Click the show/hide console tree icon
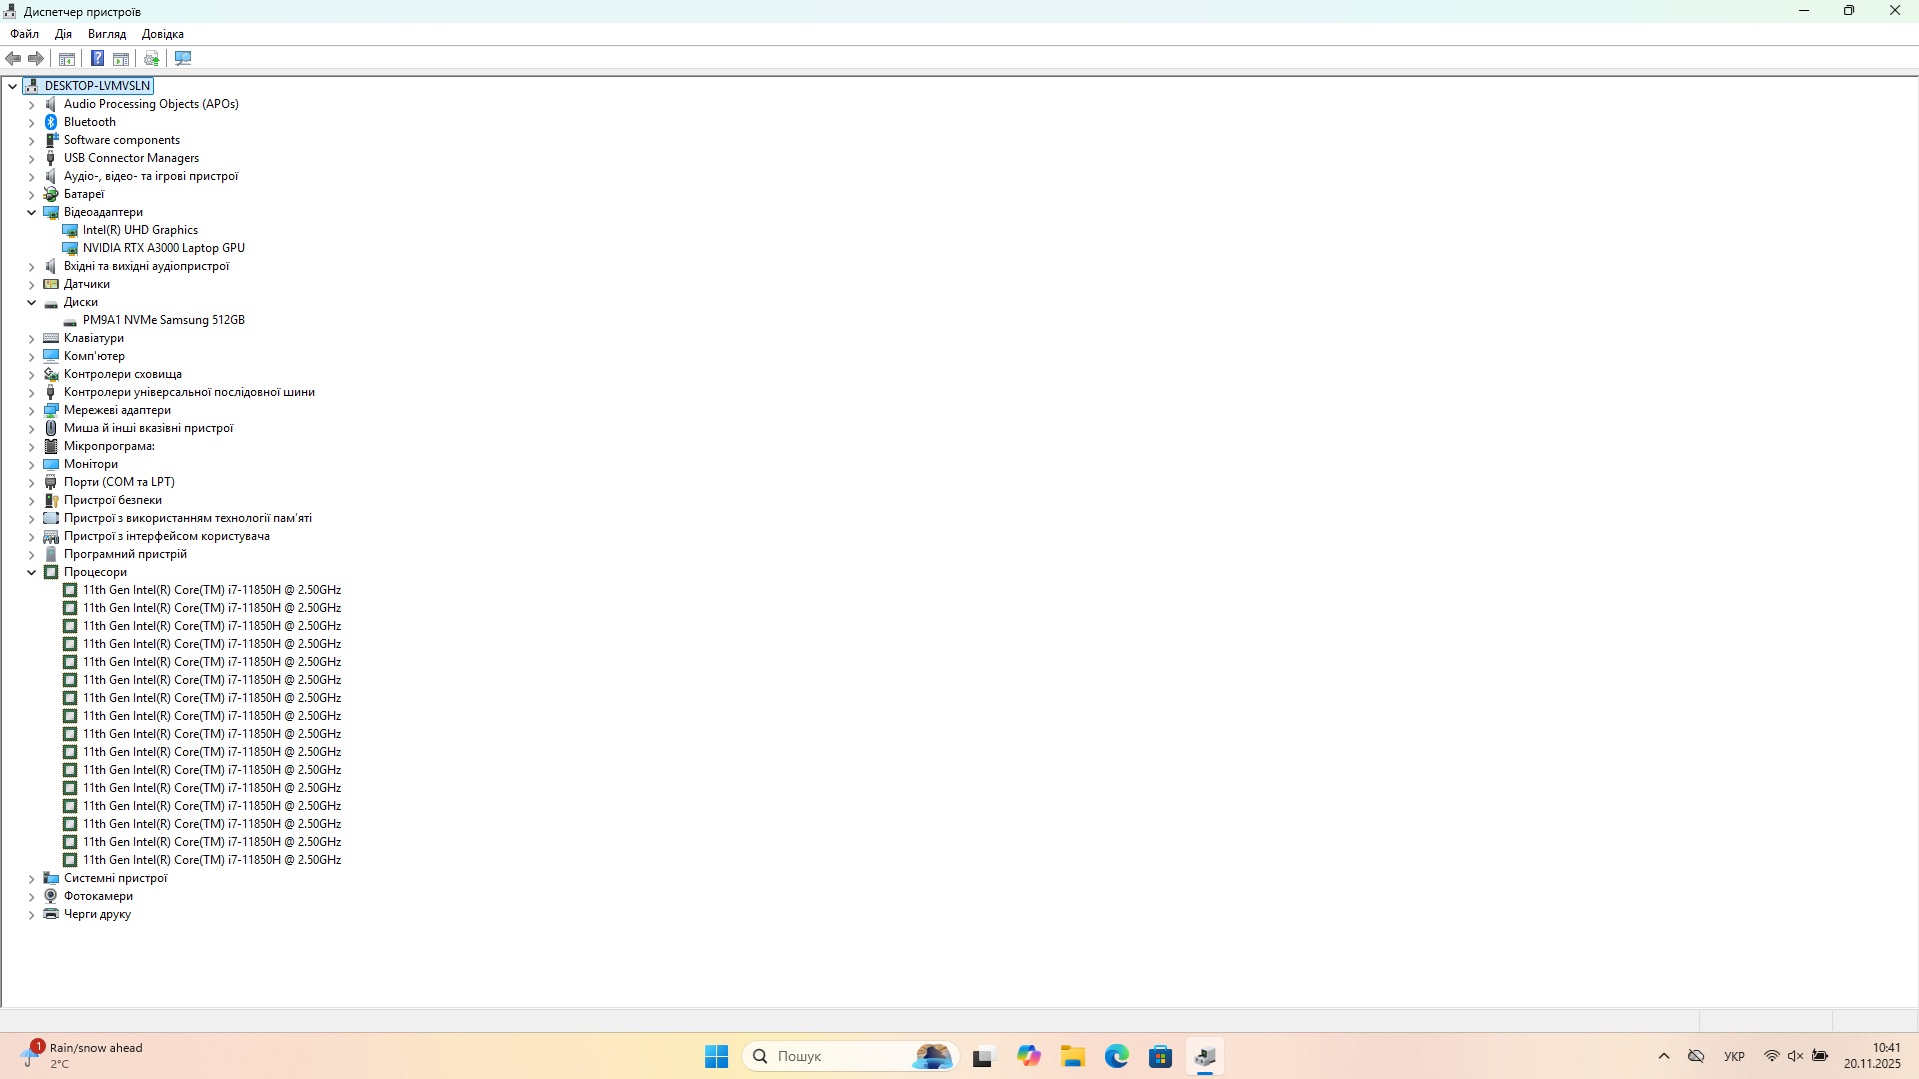 (x=67, y=58)
